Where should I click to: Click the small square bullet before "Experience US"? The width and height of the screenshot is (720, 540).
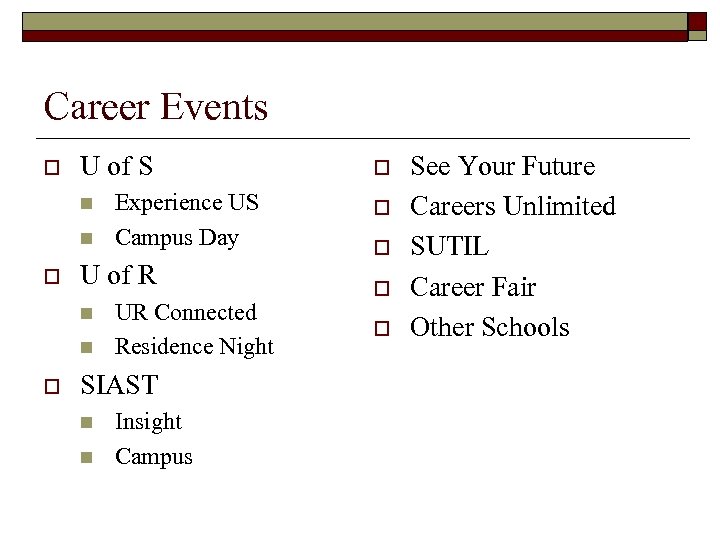[86, 203]
